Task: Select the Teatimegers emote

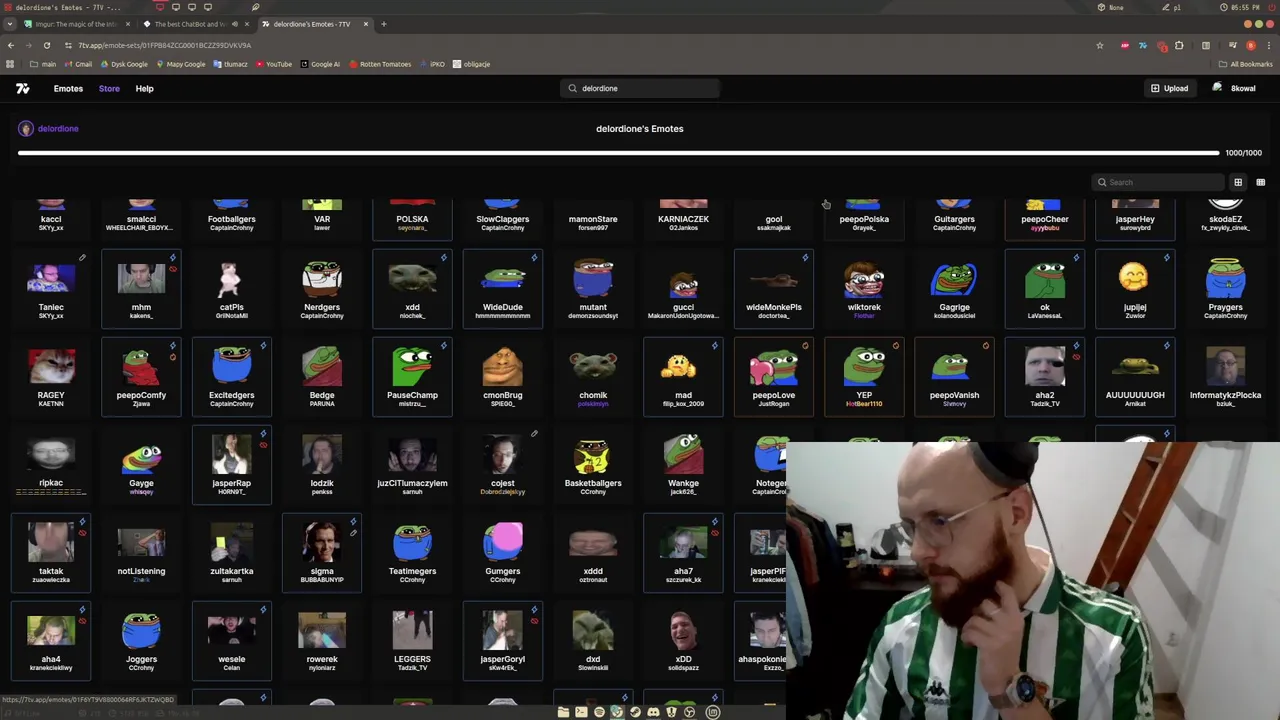Action: (x=412, y=552)
